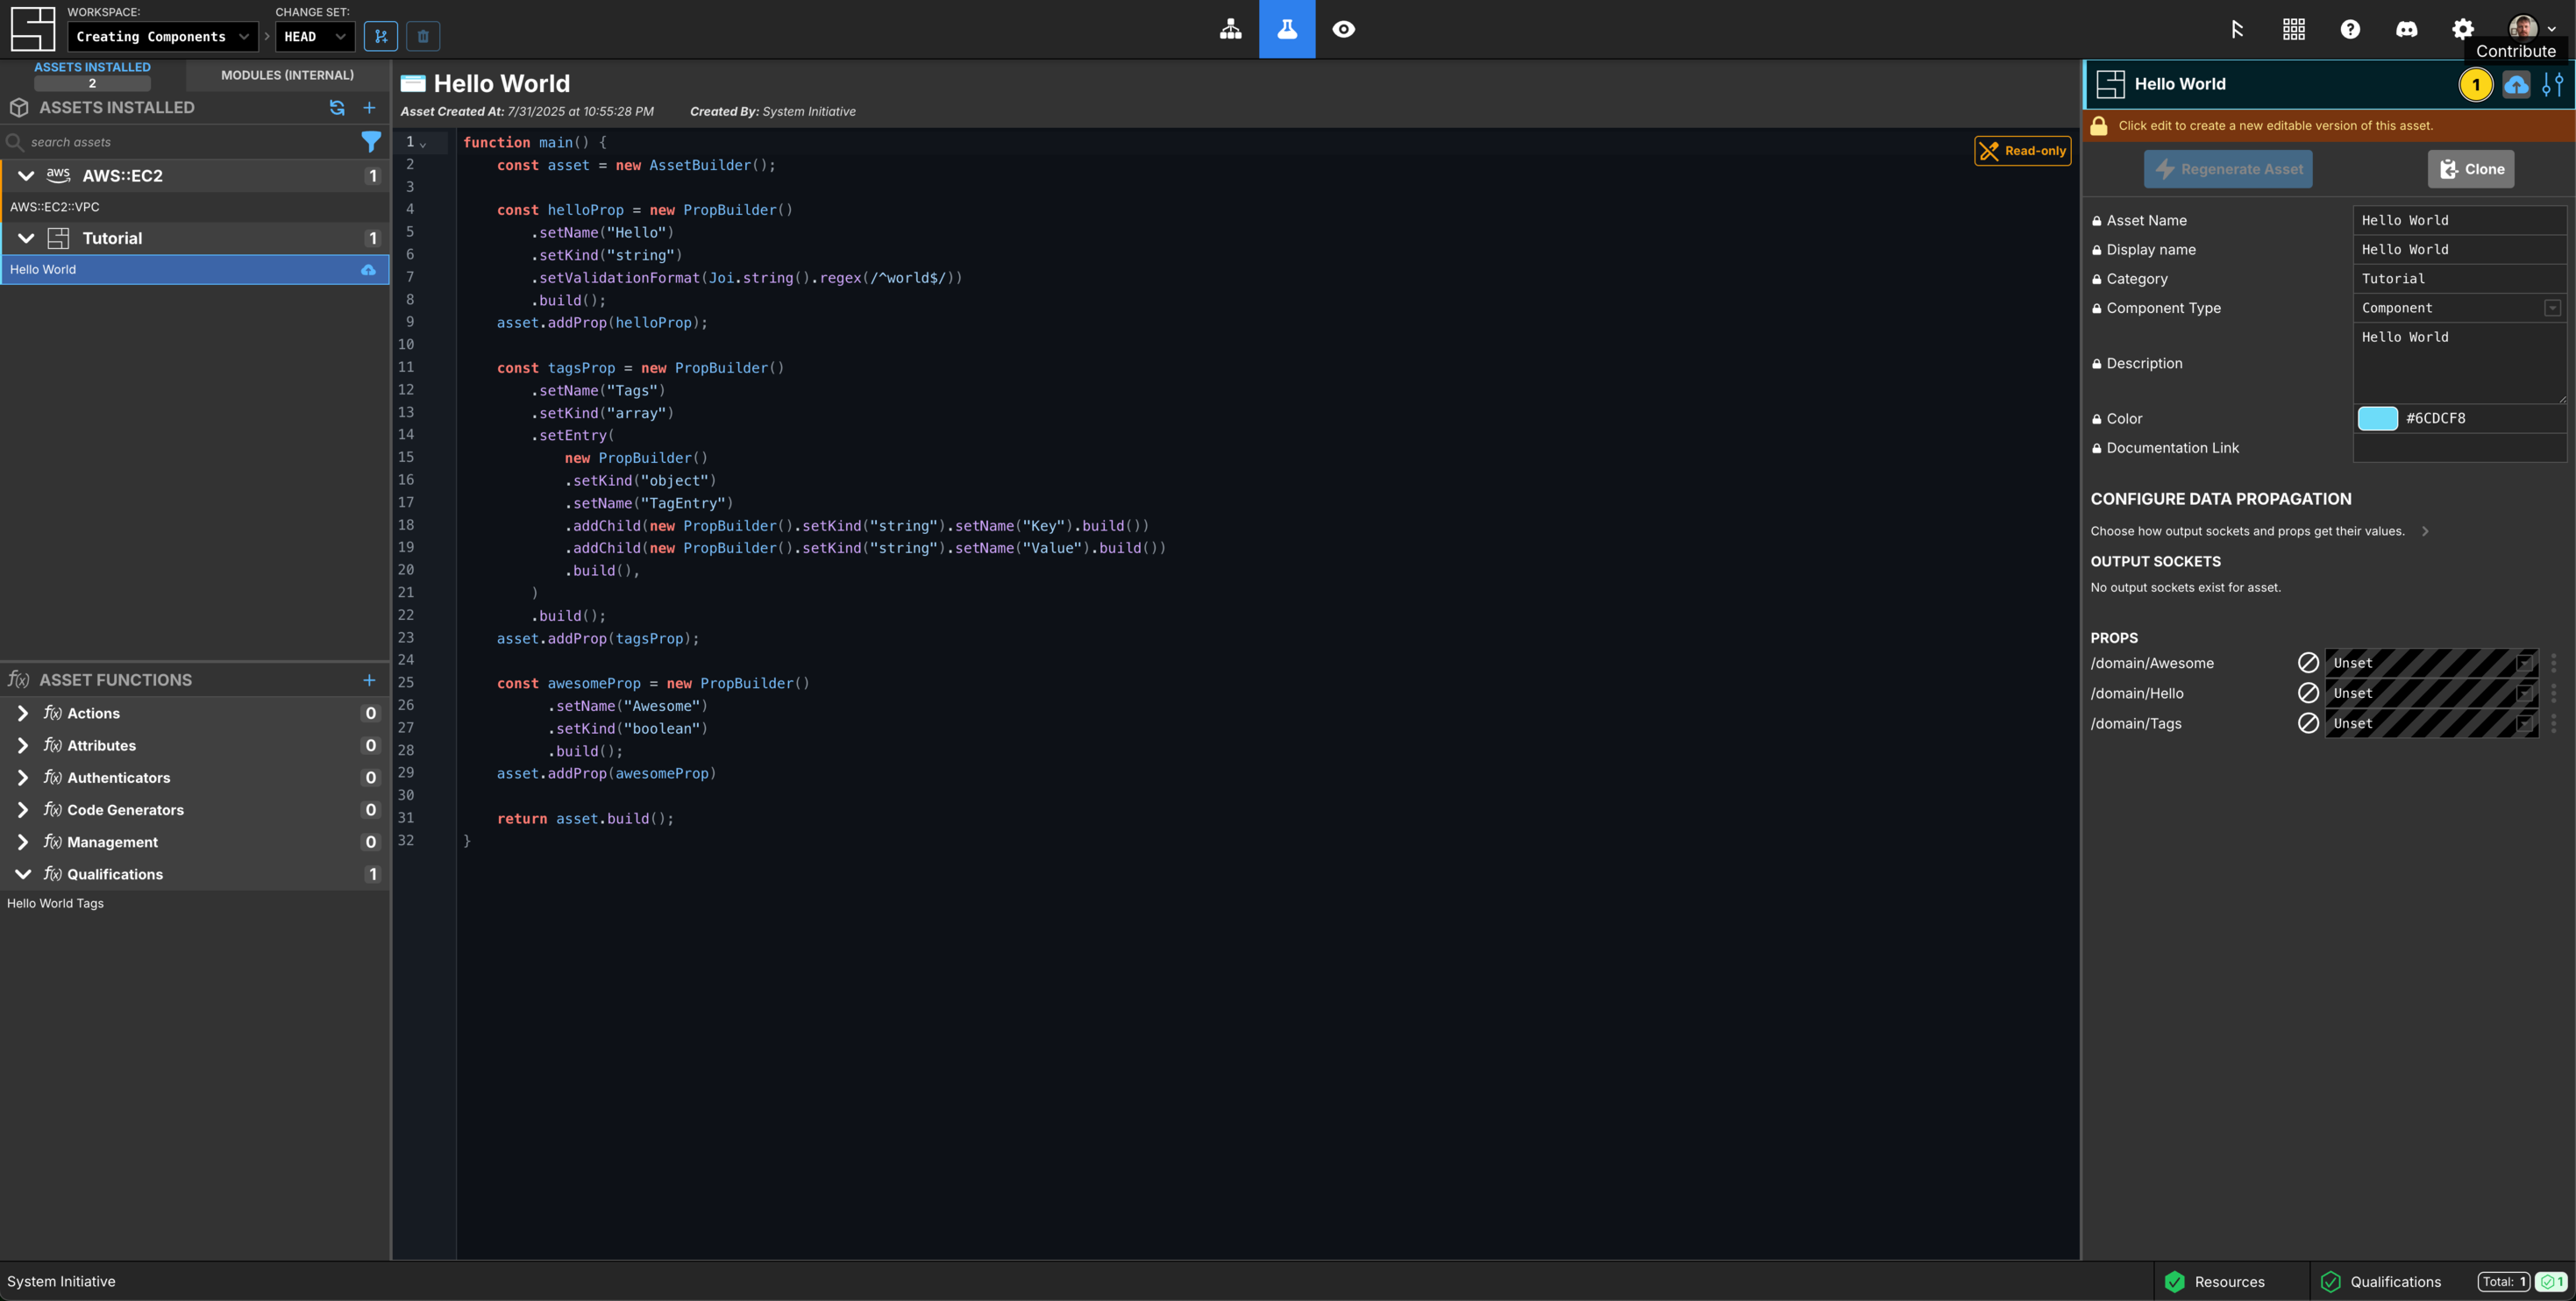Screen dimensions: 2576x1301
Task: Open the Workspace dropdown Creating Components
Action: [x=163, y=36]
